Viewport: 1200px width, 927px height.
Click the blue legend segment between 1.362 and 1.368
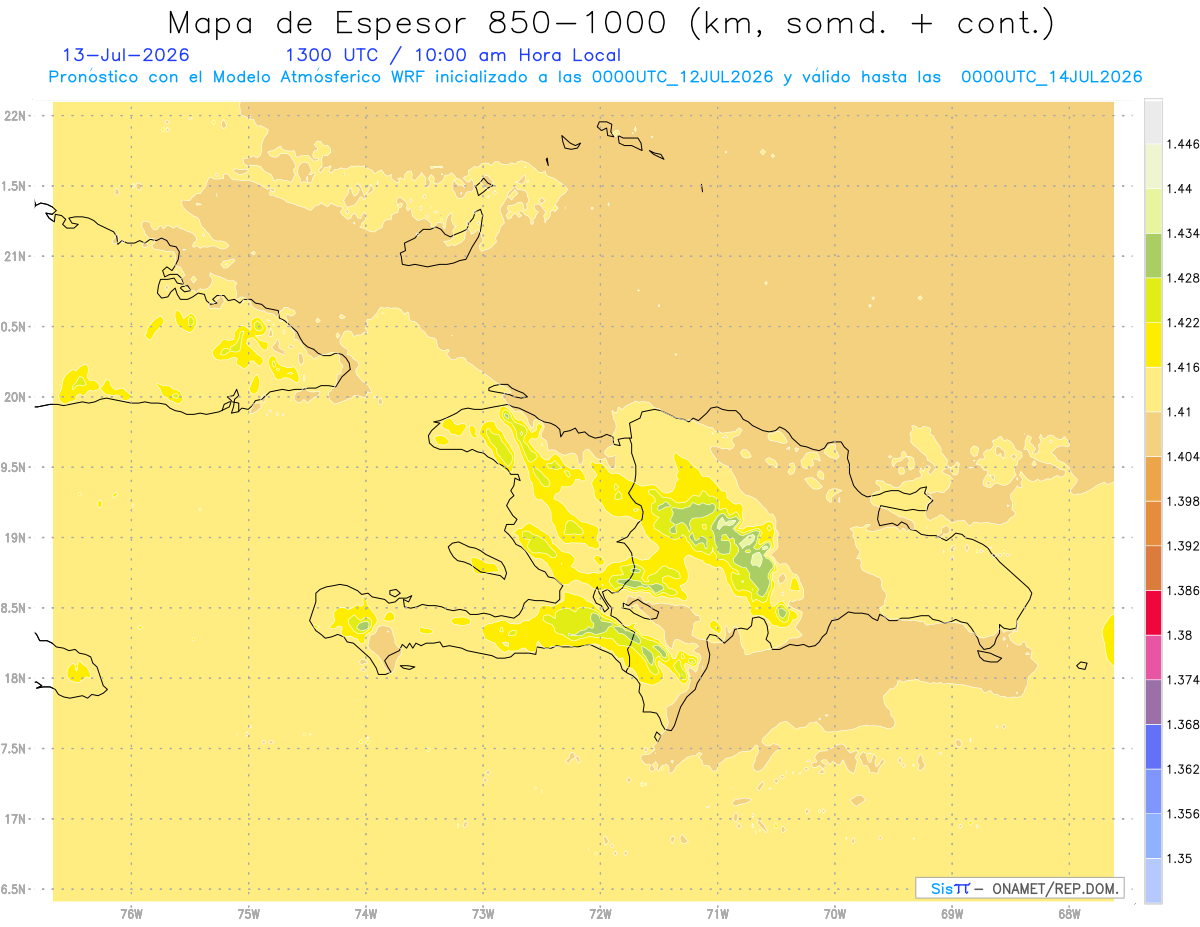tap(1153, 747)
